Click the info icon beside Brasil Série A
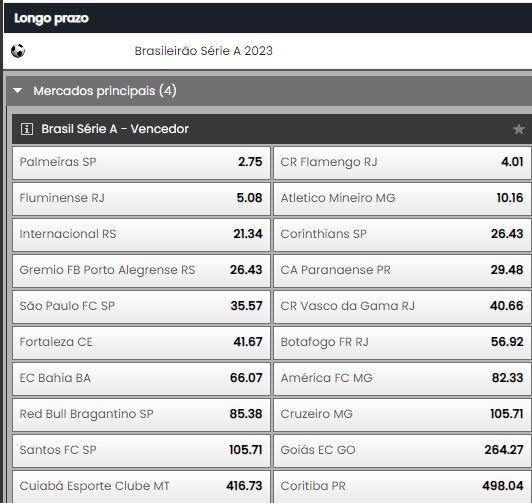Image resolution: width=532 pixels, height=503 pixels. pos(27,129)
